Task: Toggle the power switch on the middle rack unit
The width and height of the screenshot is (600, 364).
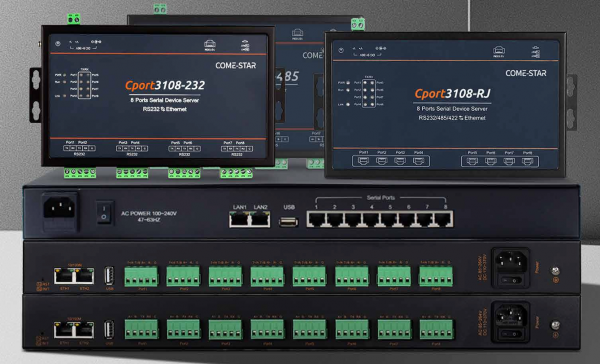Action: (511, 281)
